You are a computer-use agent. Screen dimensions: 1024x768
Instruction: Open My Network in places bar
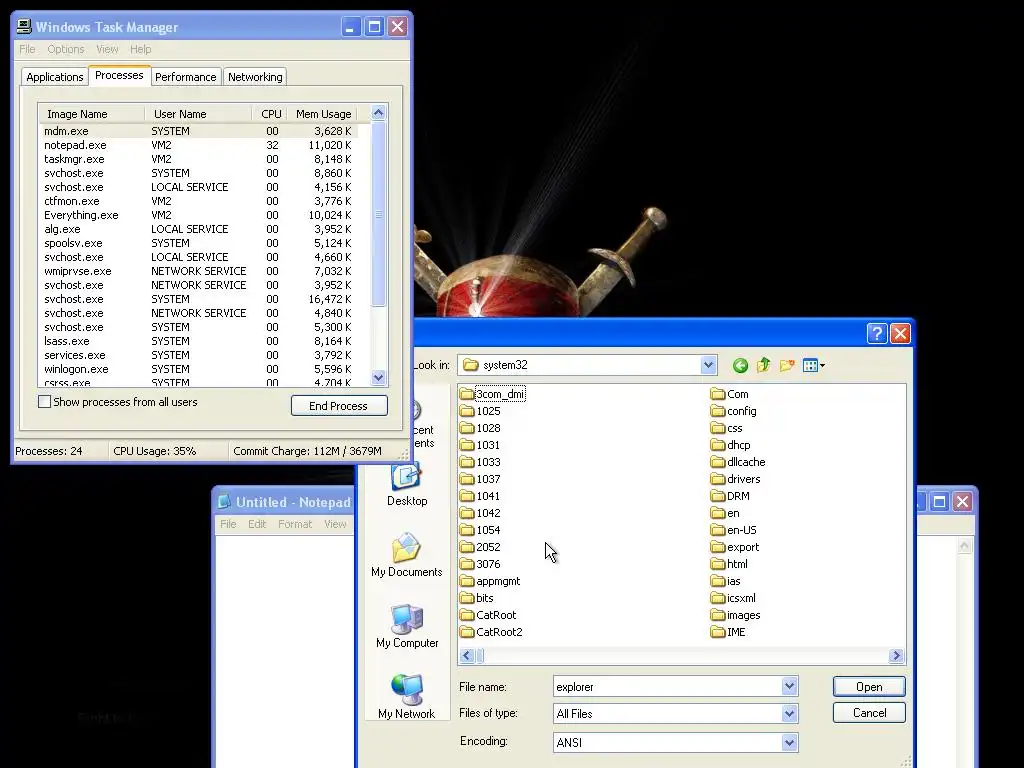(x=406, y=697)
